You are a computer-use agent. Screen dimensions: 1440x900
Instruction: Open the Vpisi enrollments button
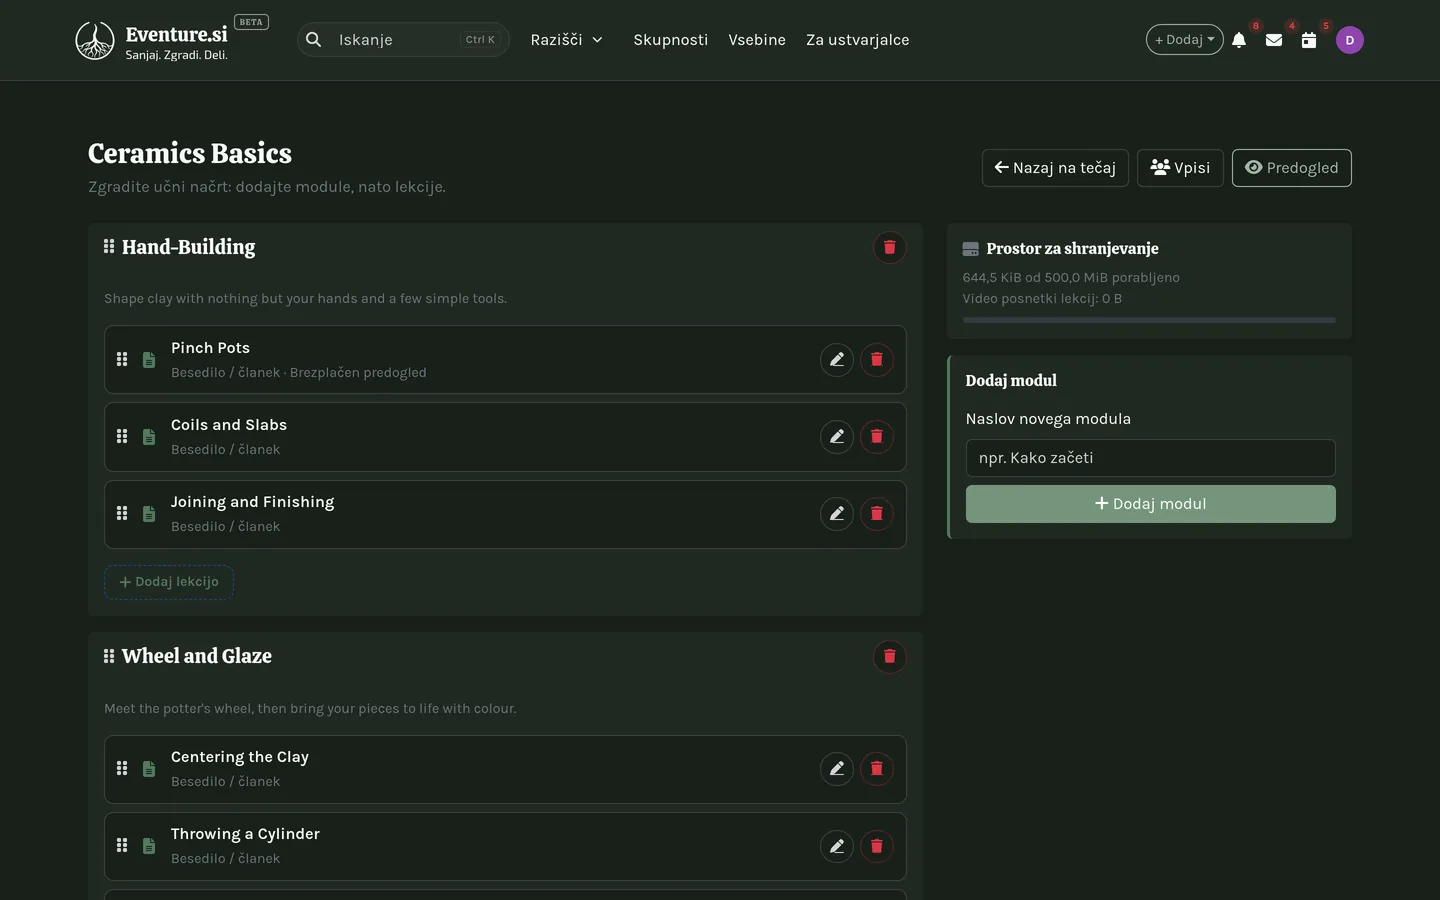tap(1180, 168)
